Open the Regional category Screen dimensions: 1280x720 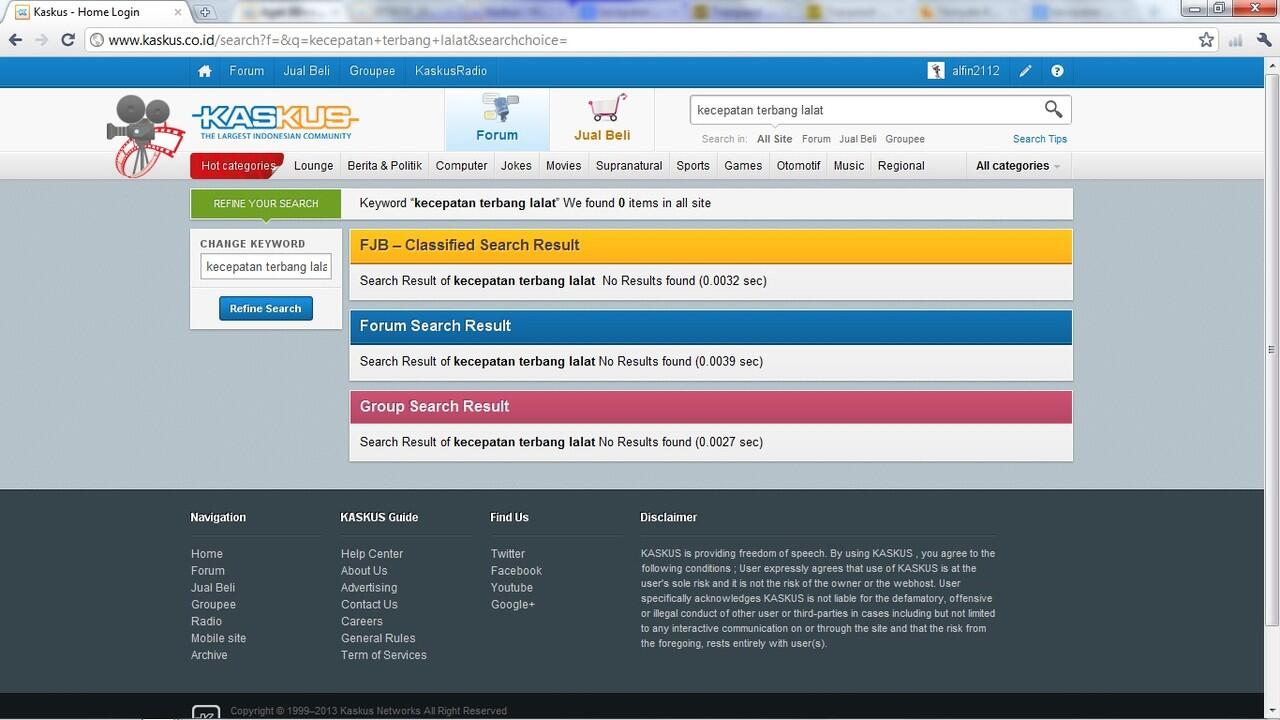click(901, 166)
